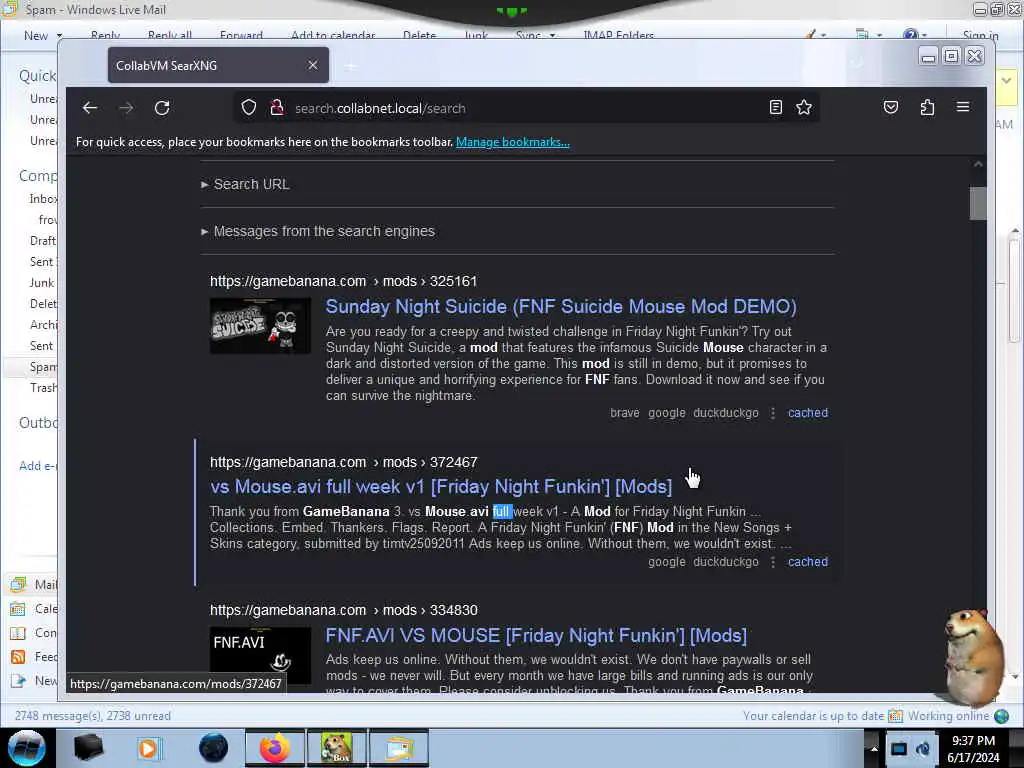Click IMAP Folders in Live Mail toolbar
This screenshot has width=1024, height=768.
(x=618, y=35)
